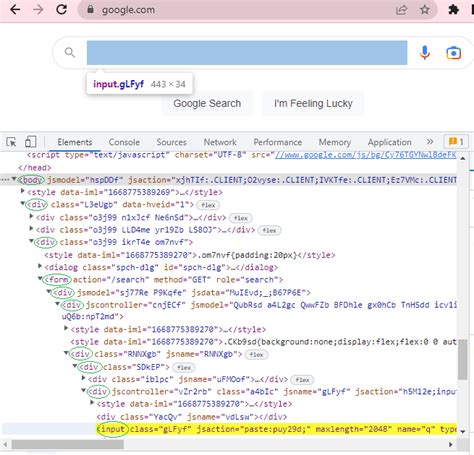Image resolution: width=474 pixels, height=455 pixels.
Task: Toggle the flex badge on iblpc div
Action: (x=302, y=380)
